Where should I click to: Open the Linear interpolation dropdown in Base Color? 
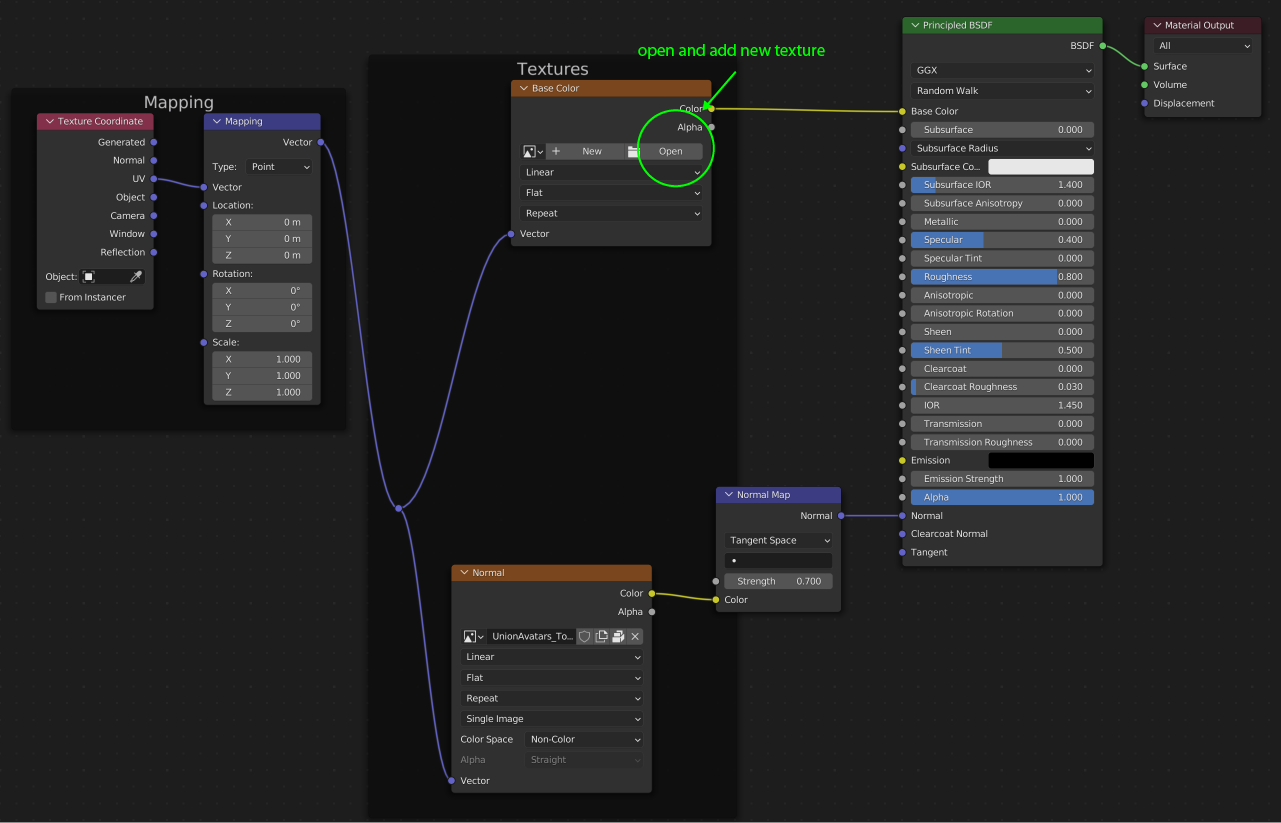tap(611, 172)
